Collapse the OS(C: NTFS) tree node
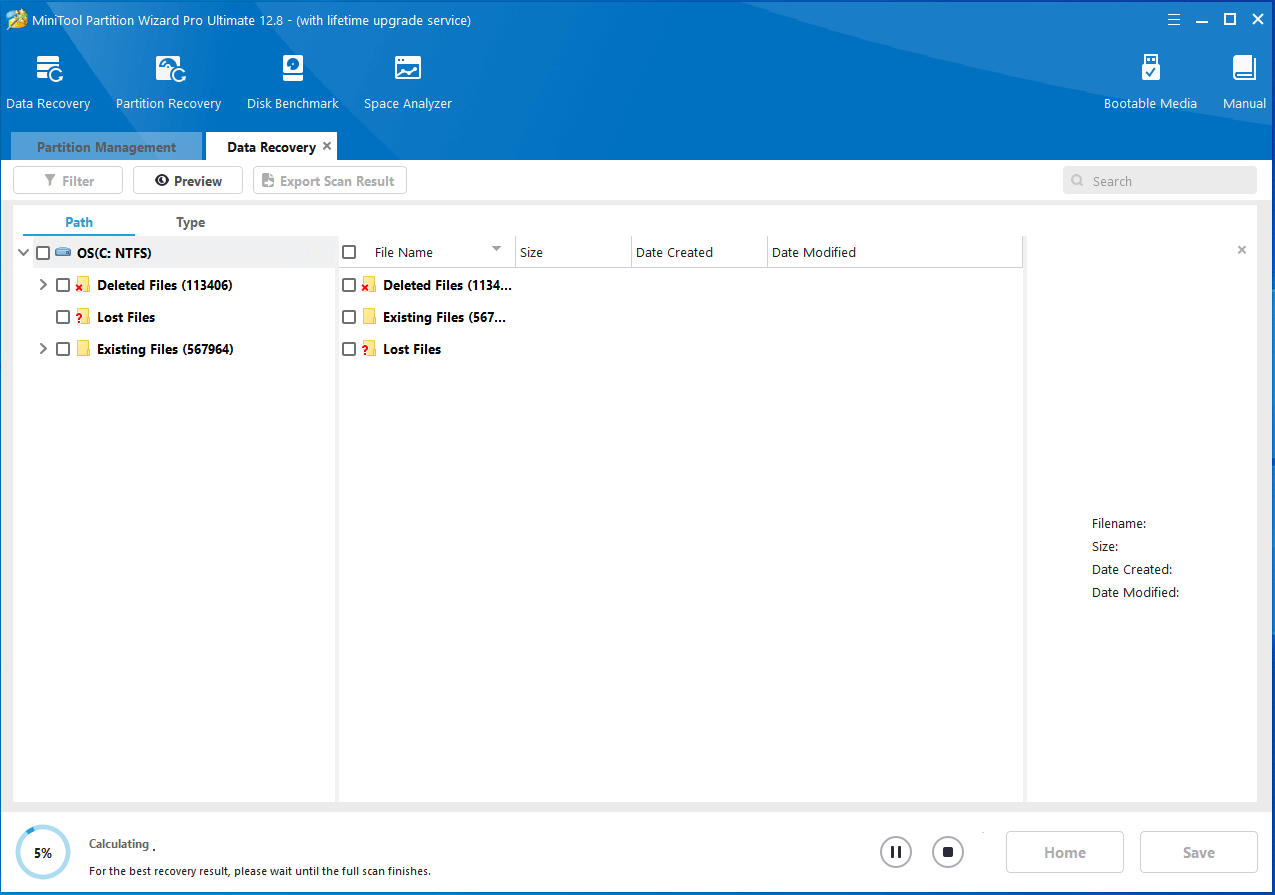Image resolution: width=1275 pixels, height=895 pixels. [24, 253]
